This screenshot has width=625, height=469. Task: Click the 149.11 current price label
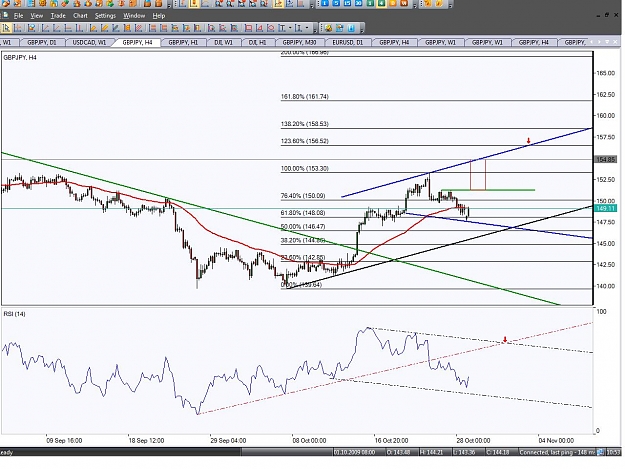point(605,208)
